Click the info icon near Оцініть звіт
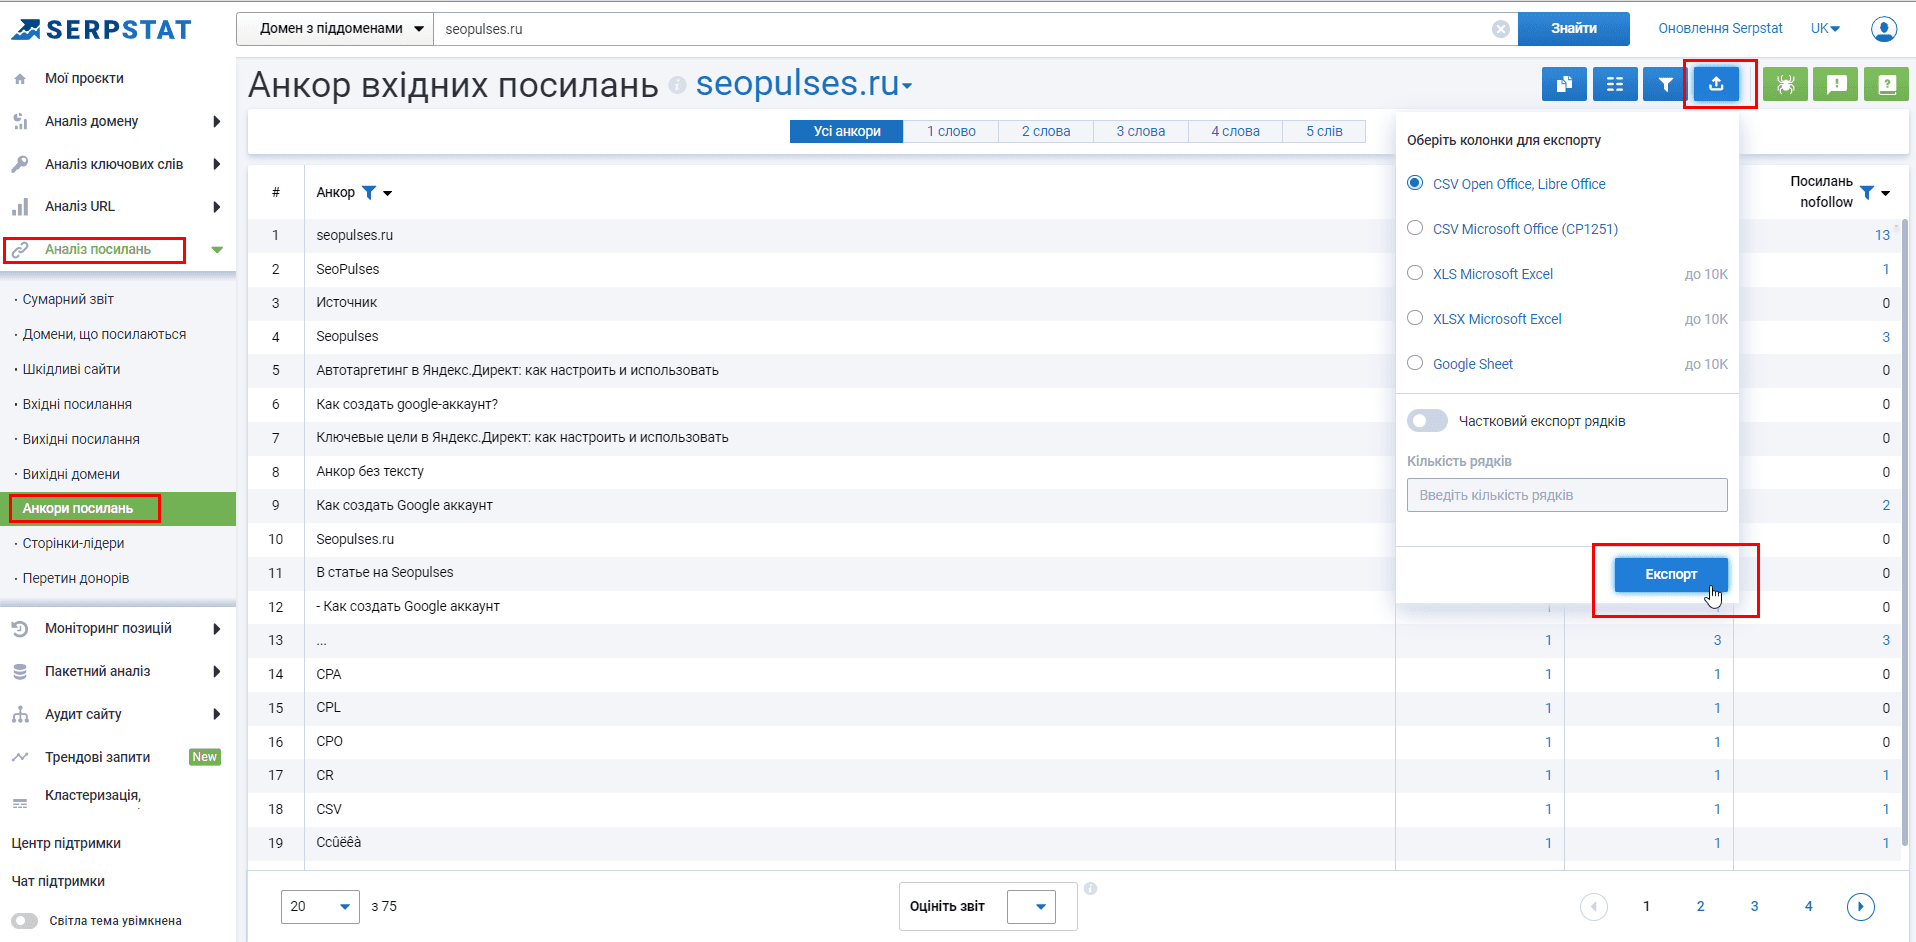Screen dimensions: 1916x942 coord(1090,888)
